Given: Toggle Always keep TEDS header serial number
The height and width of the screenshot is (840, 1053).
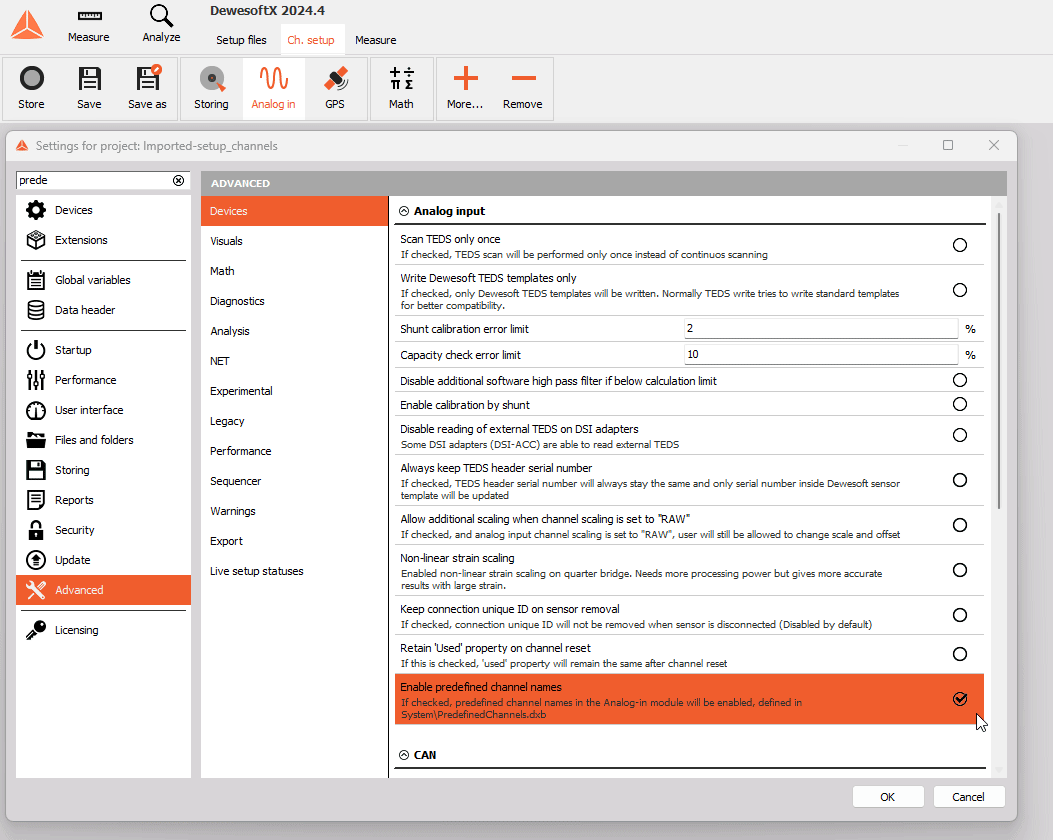Looking at the screenshot, I should (960, 480).
